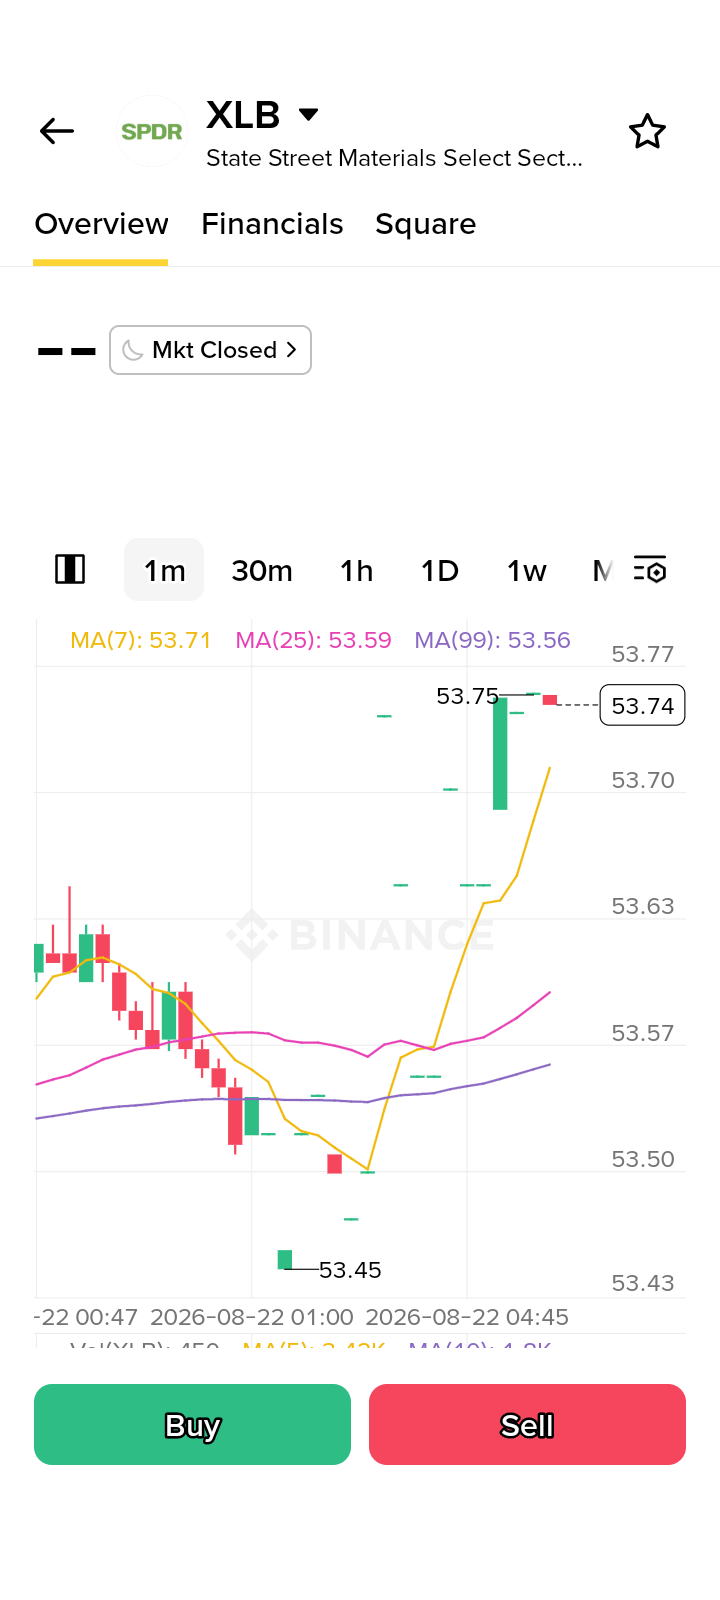
Task: Tap the 53.75 high price marker
Action: [x=467, y=696]
